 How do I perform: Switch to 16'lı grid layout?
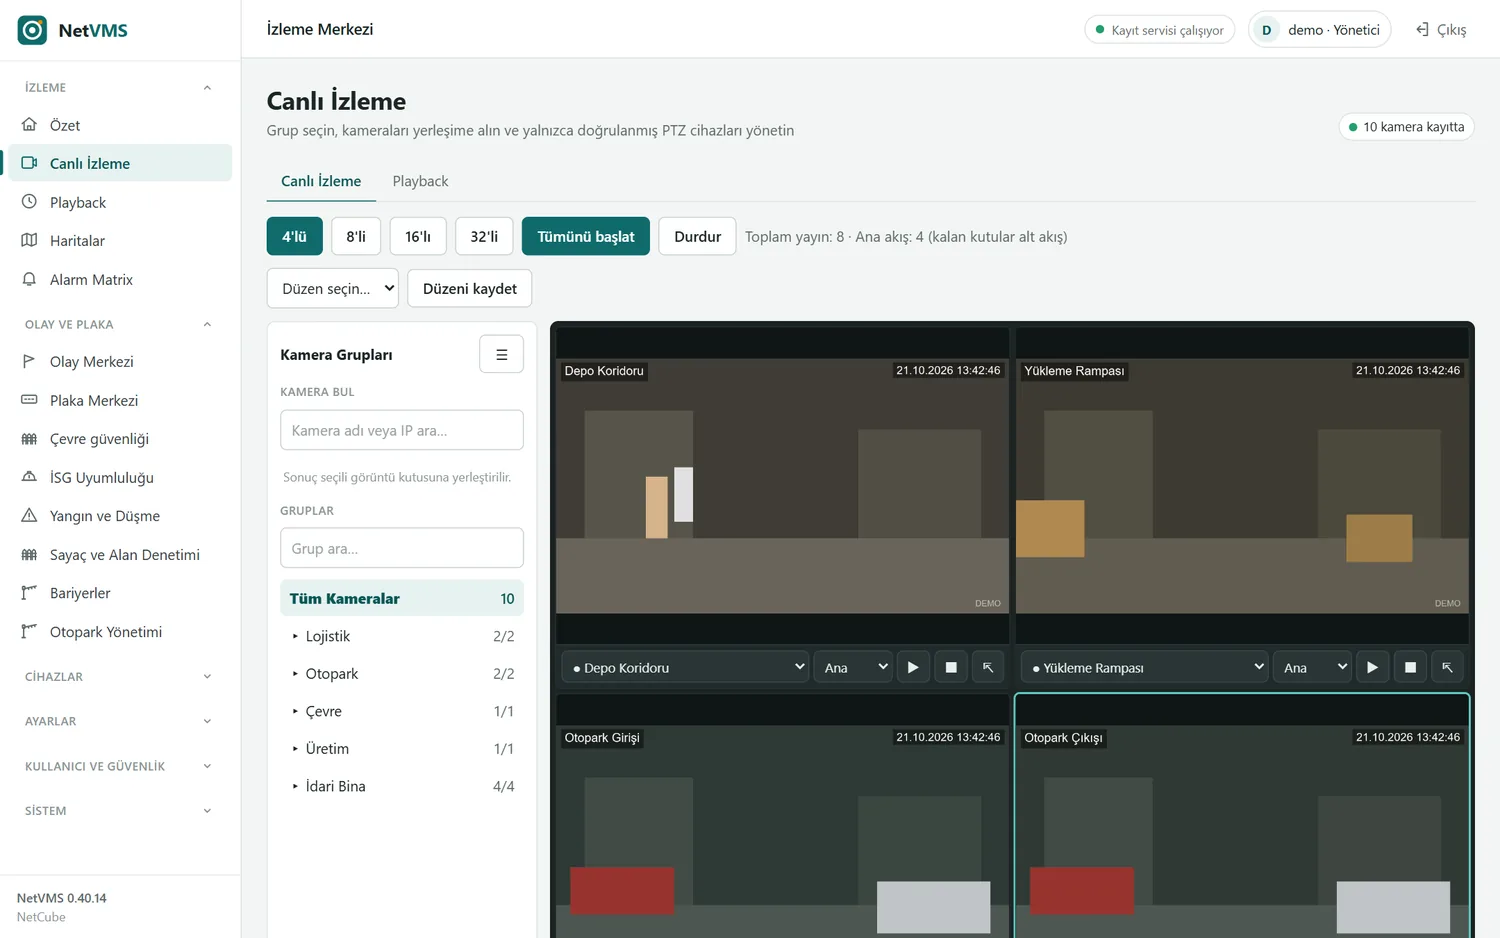pyautogui.click(x=418, y=236)
